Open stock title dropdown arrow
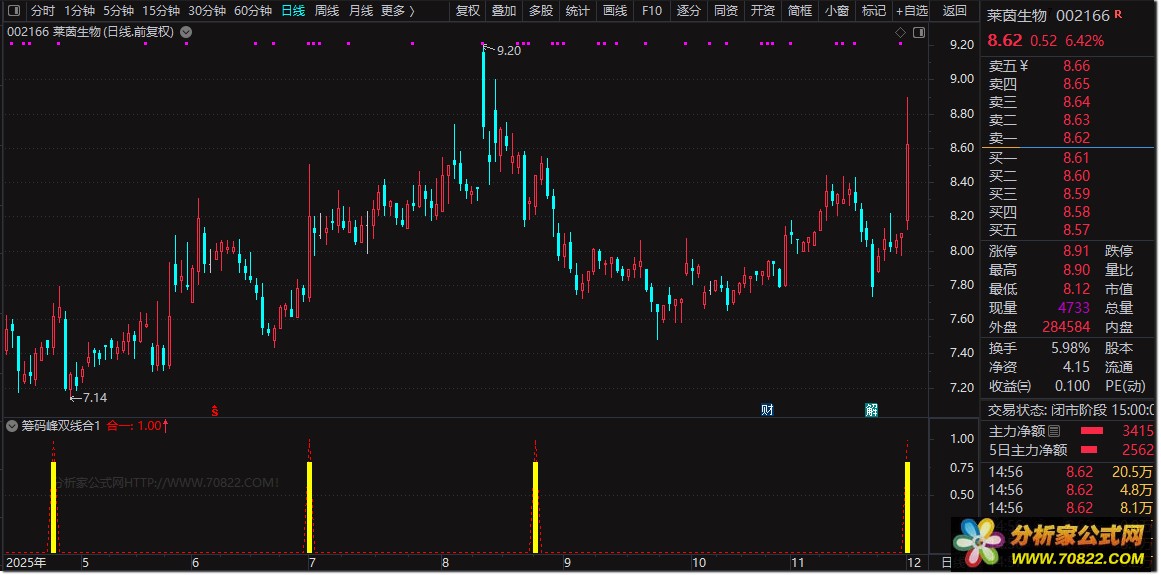Screen dimensions: 1161x575 [186, 32]
